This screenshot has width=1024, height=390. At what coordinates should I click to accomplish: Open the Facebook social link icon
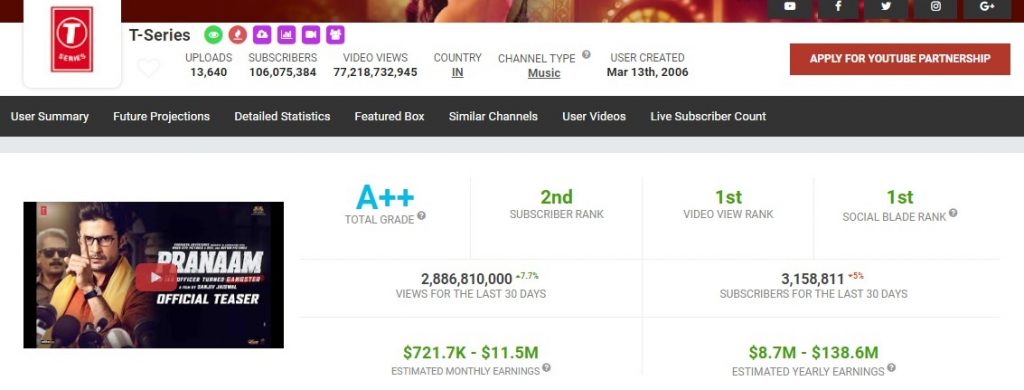click(x=838, y=7)
